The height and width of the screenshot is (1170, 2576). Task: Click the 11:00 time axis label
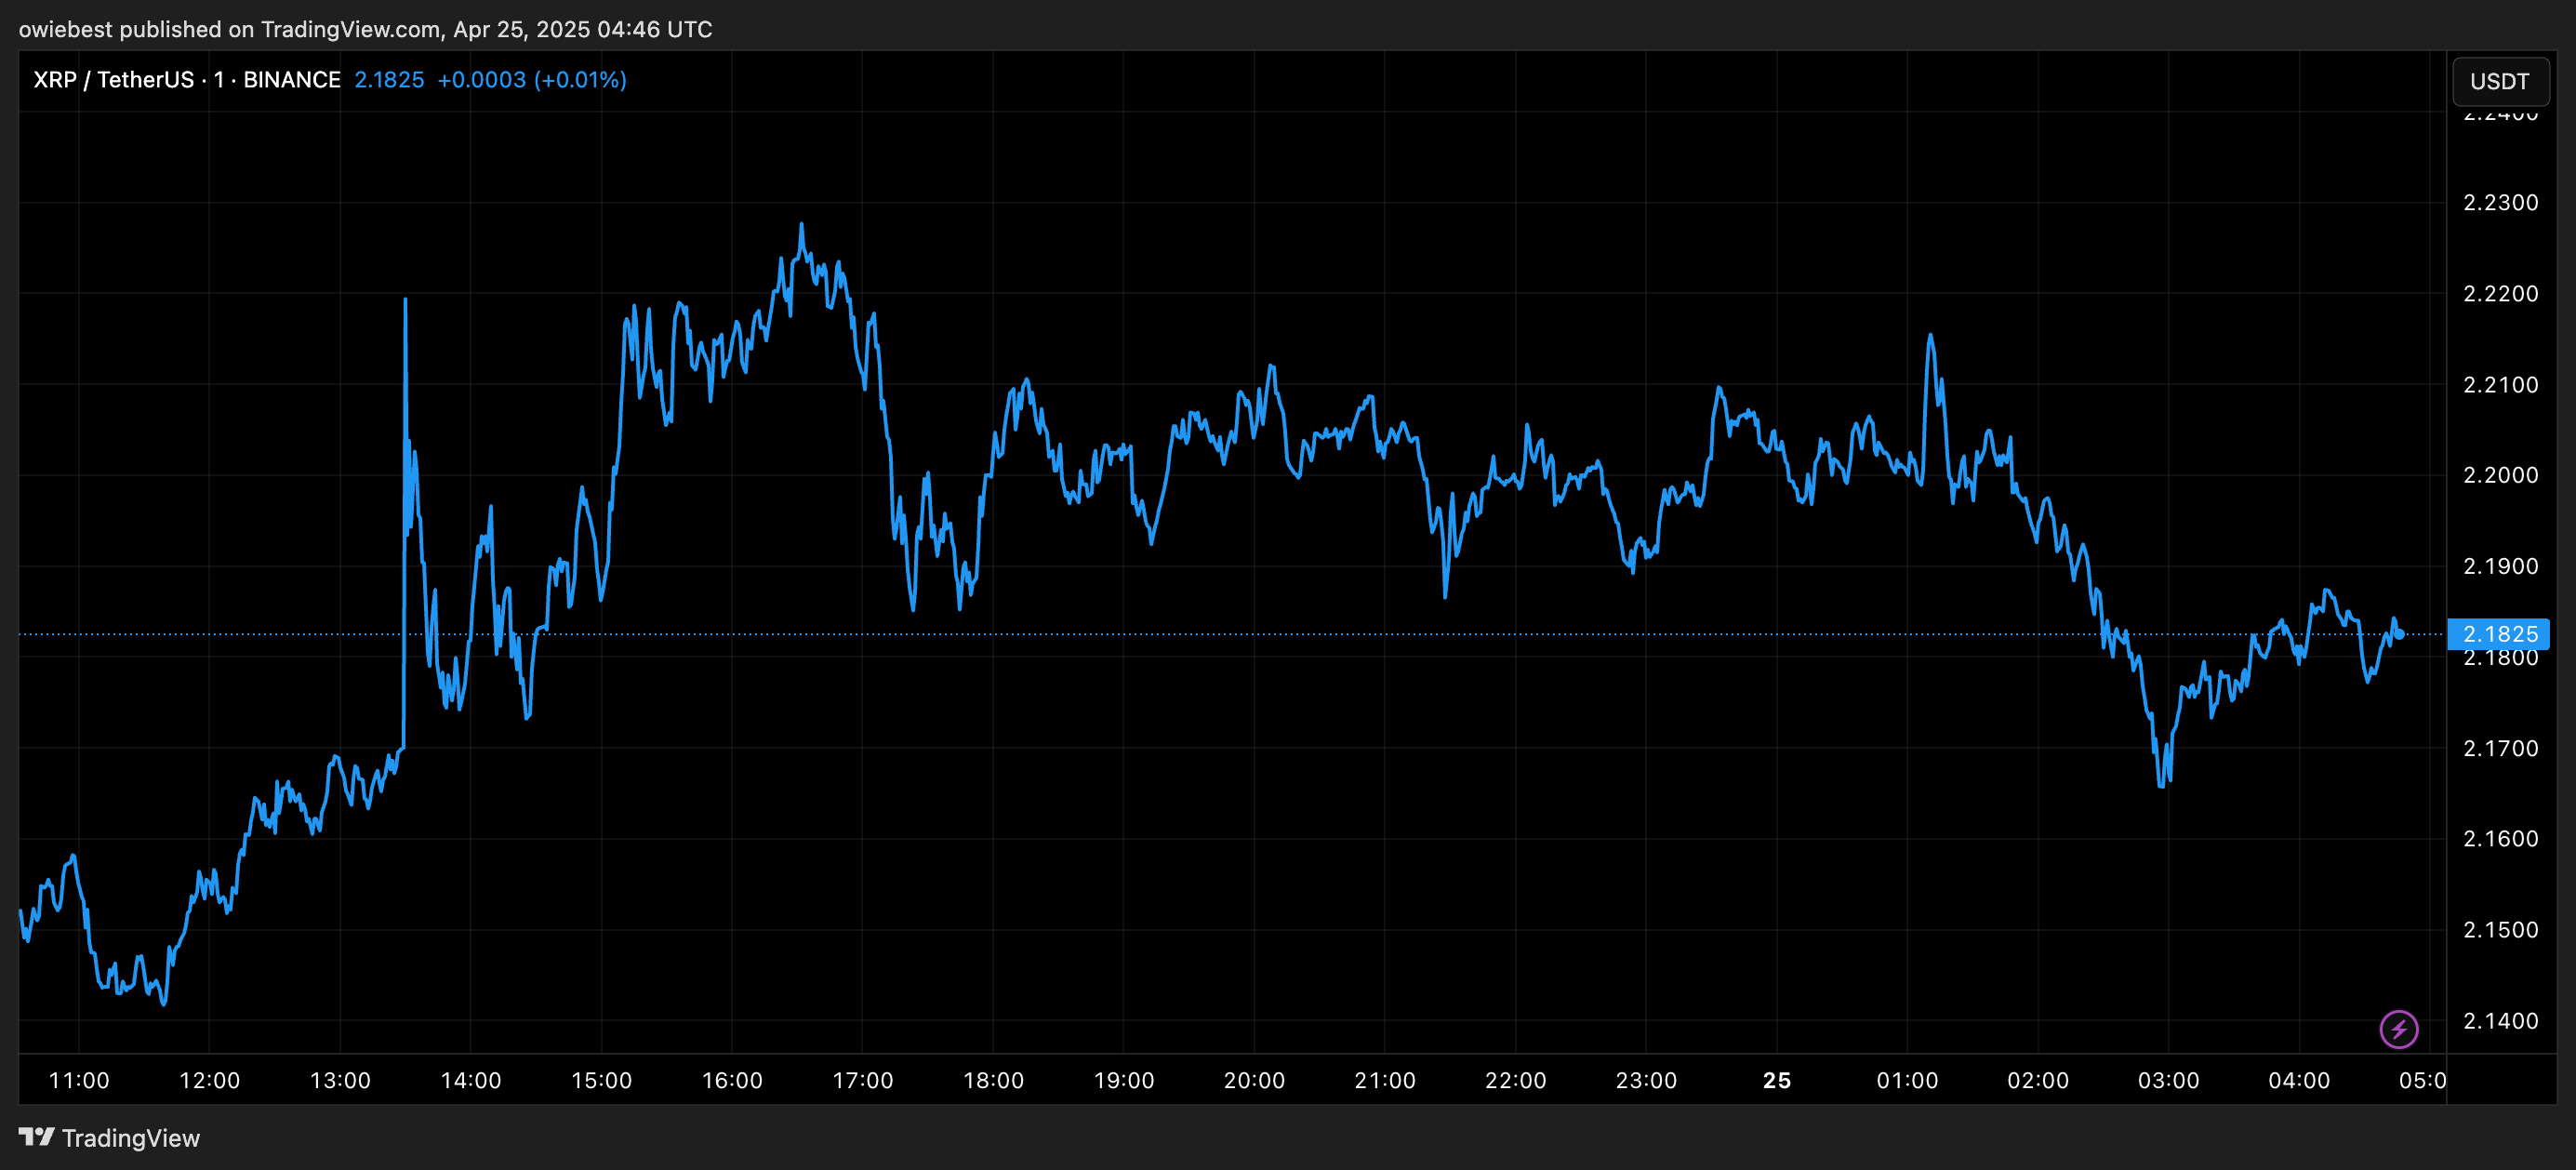(x=79, y=1081)
